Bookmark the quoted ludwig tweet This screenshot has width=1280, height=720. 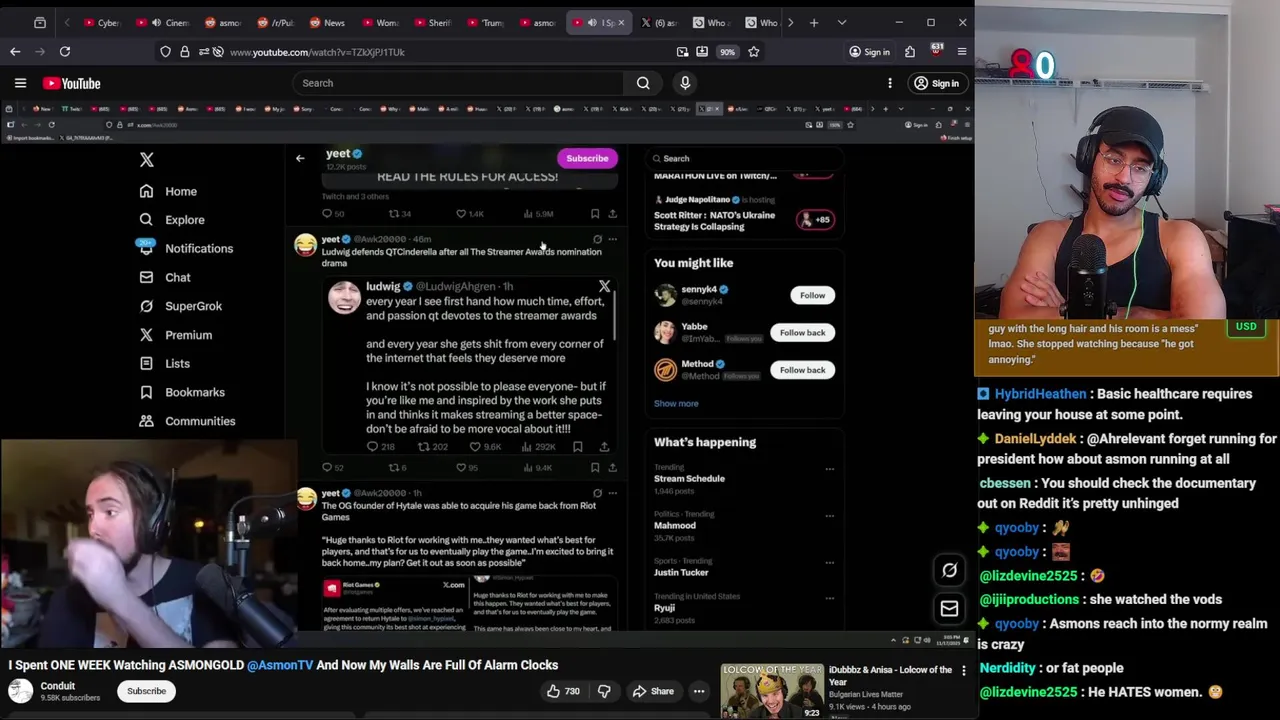[x=577, y=447]
